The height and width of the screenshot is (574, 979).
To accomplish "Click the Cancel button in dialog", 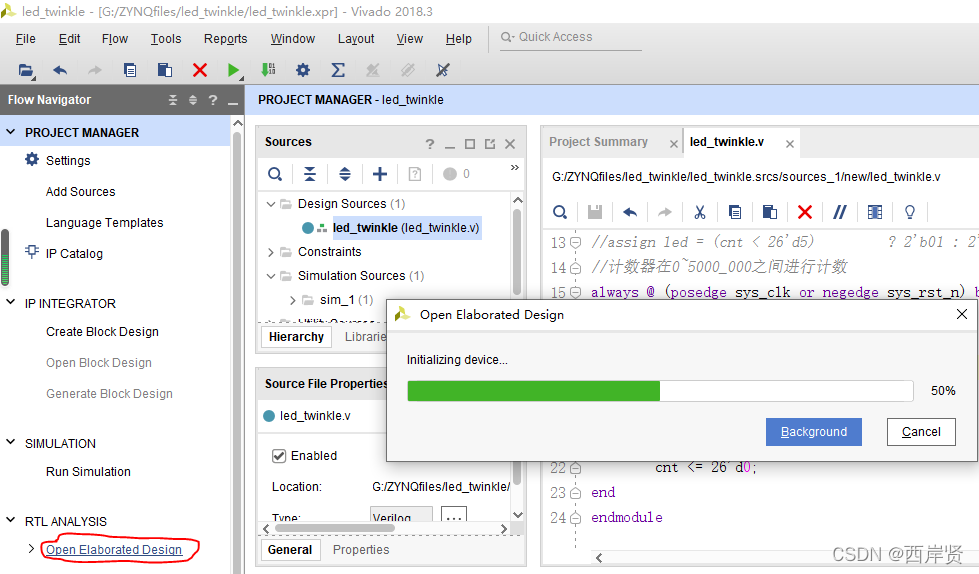I will 921,432.
